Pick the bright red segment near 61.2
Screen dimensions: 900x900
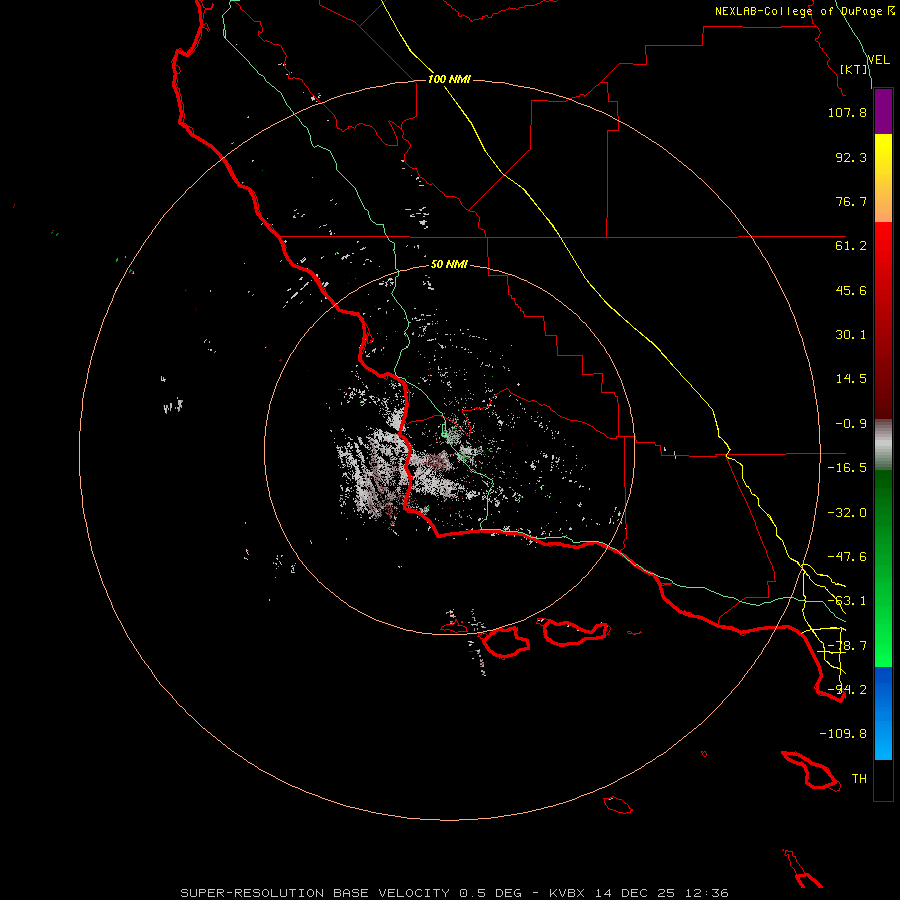(x=883, y=247)
